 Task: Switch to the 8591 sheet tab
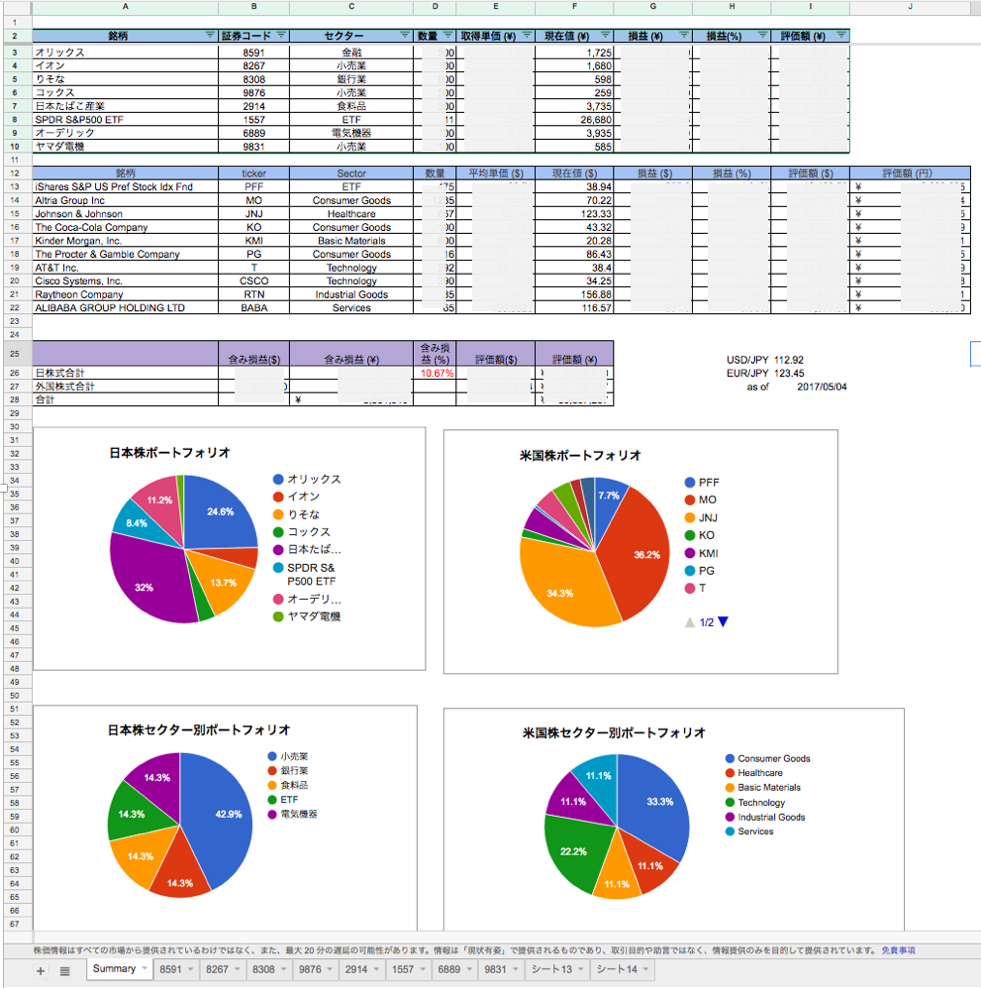(176, 969)
